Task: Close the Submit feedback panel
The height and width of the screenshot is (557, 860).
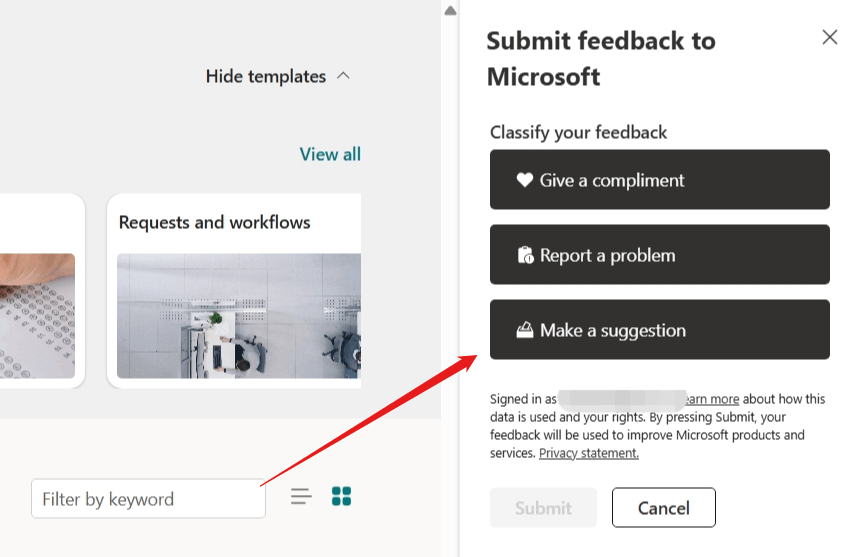Action: [829, 37]
